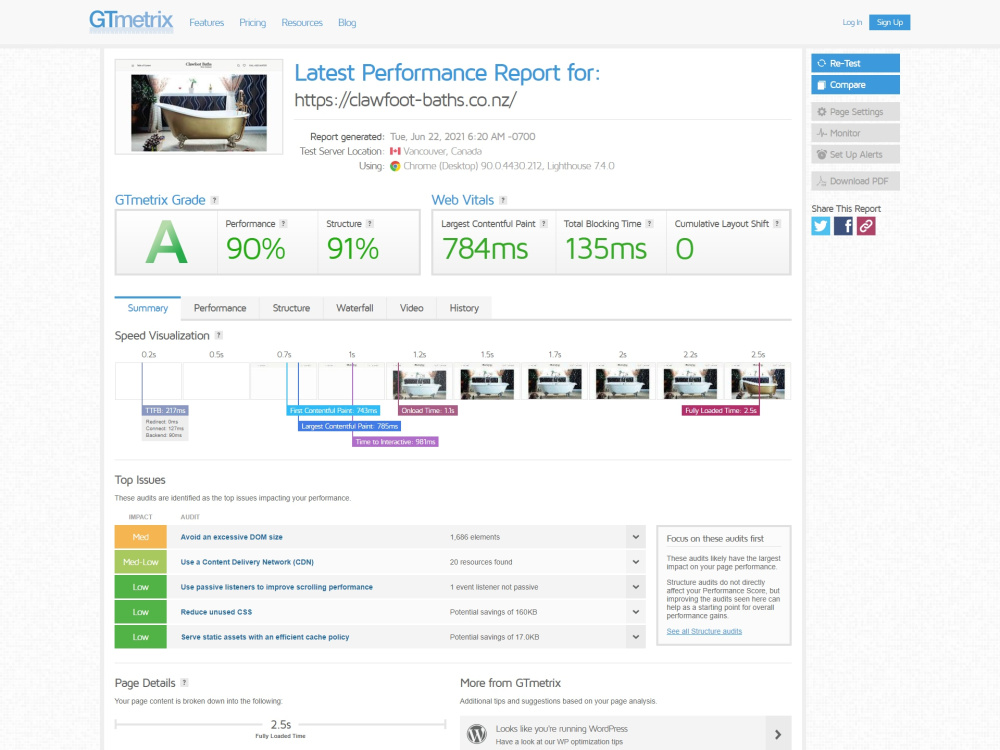This screenshot has height=750, width=1000.
Task: Click Download PDF button
Action: (x=855, y=181)
